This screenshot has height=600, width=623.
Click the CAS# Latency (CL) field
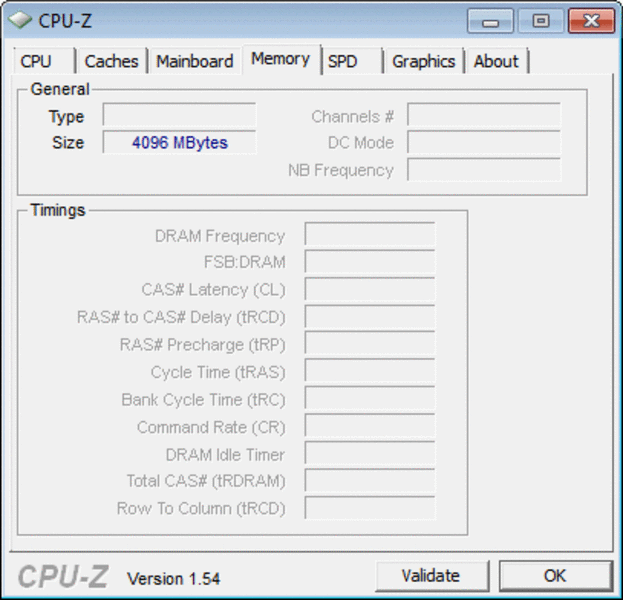[x=370, y=289]
